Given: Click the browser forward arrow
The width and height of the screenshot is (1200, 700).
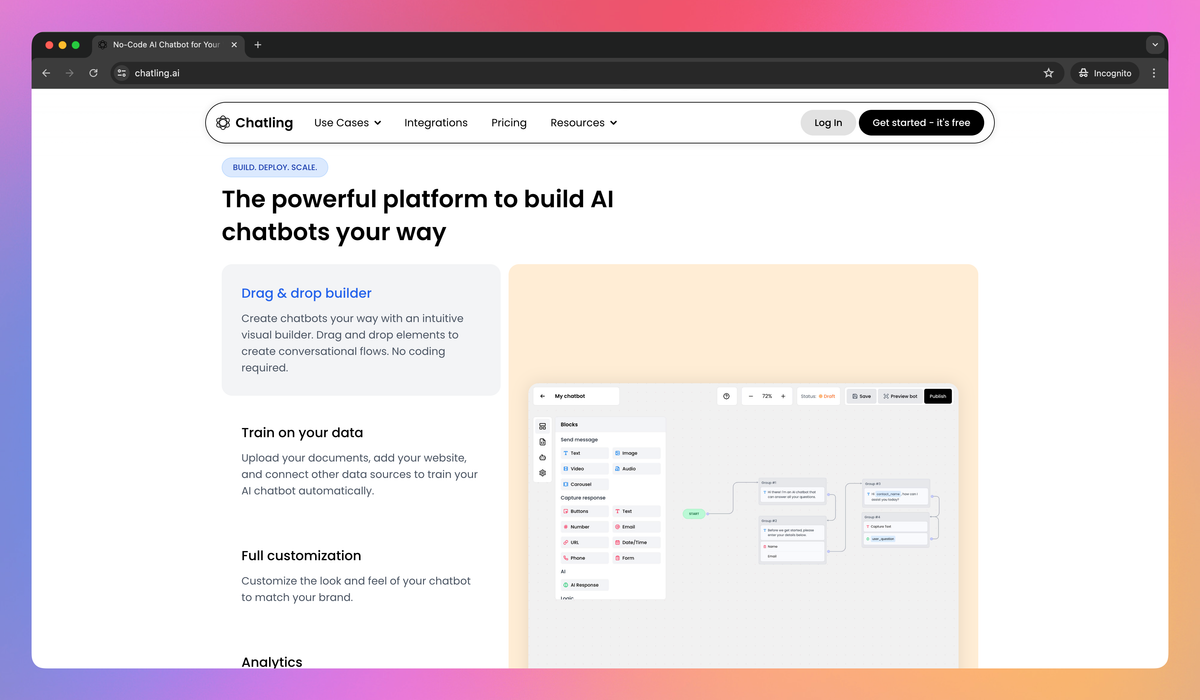Looking at the screenshot, I should coord(70,73).
